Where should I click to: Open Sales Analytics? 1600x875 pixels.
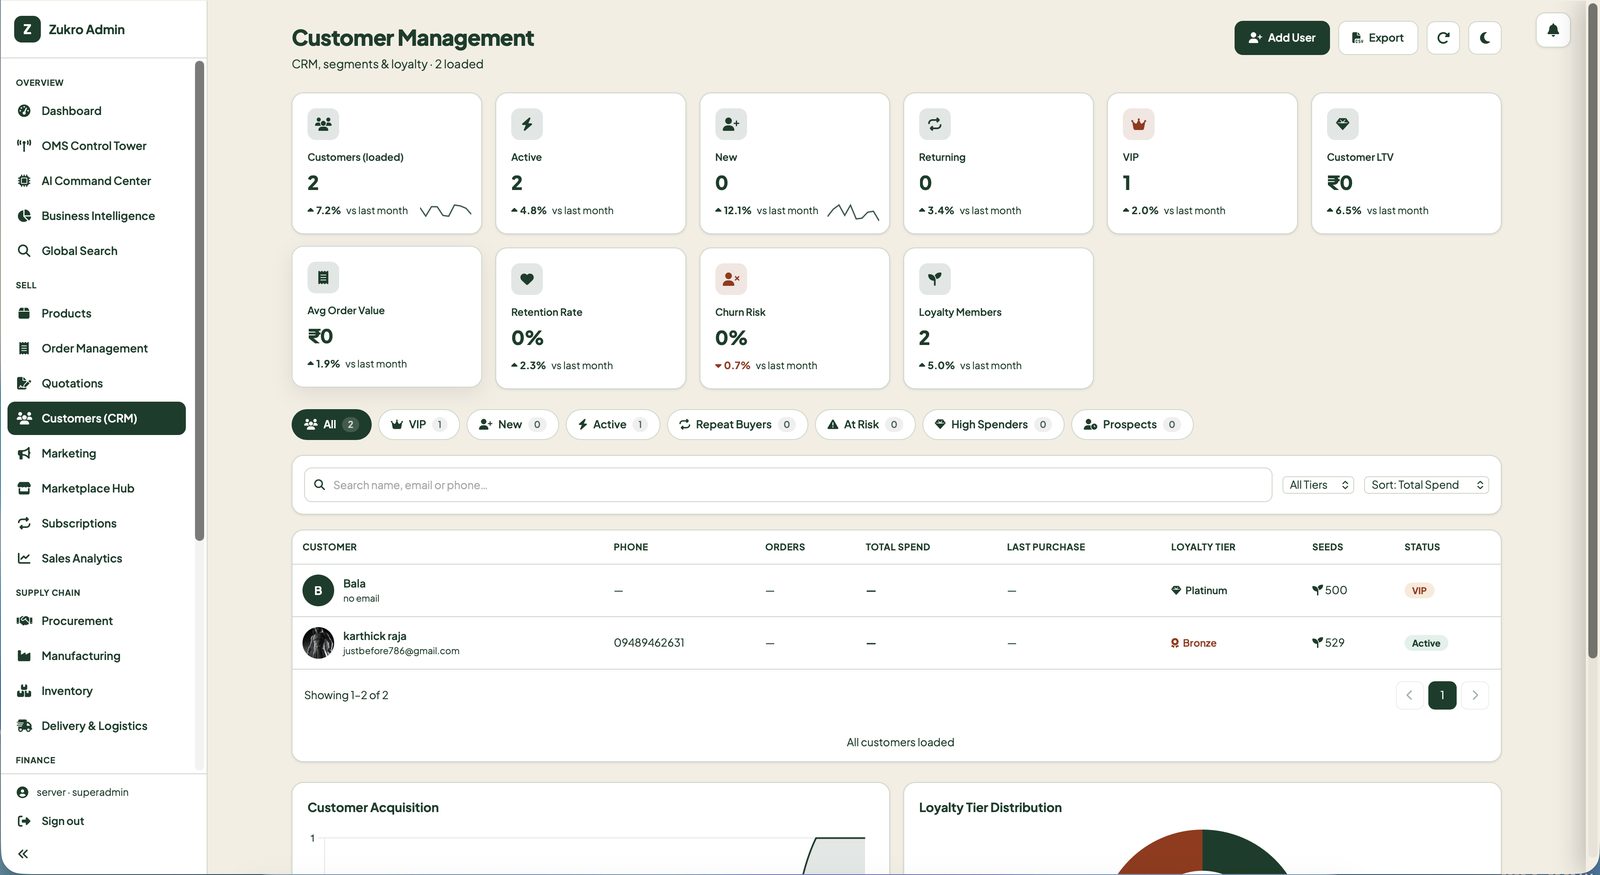coord(96,558)
